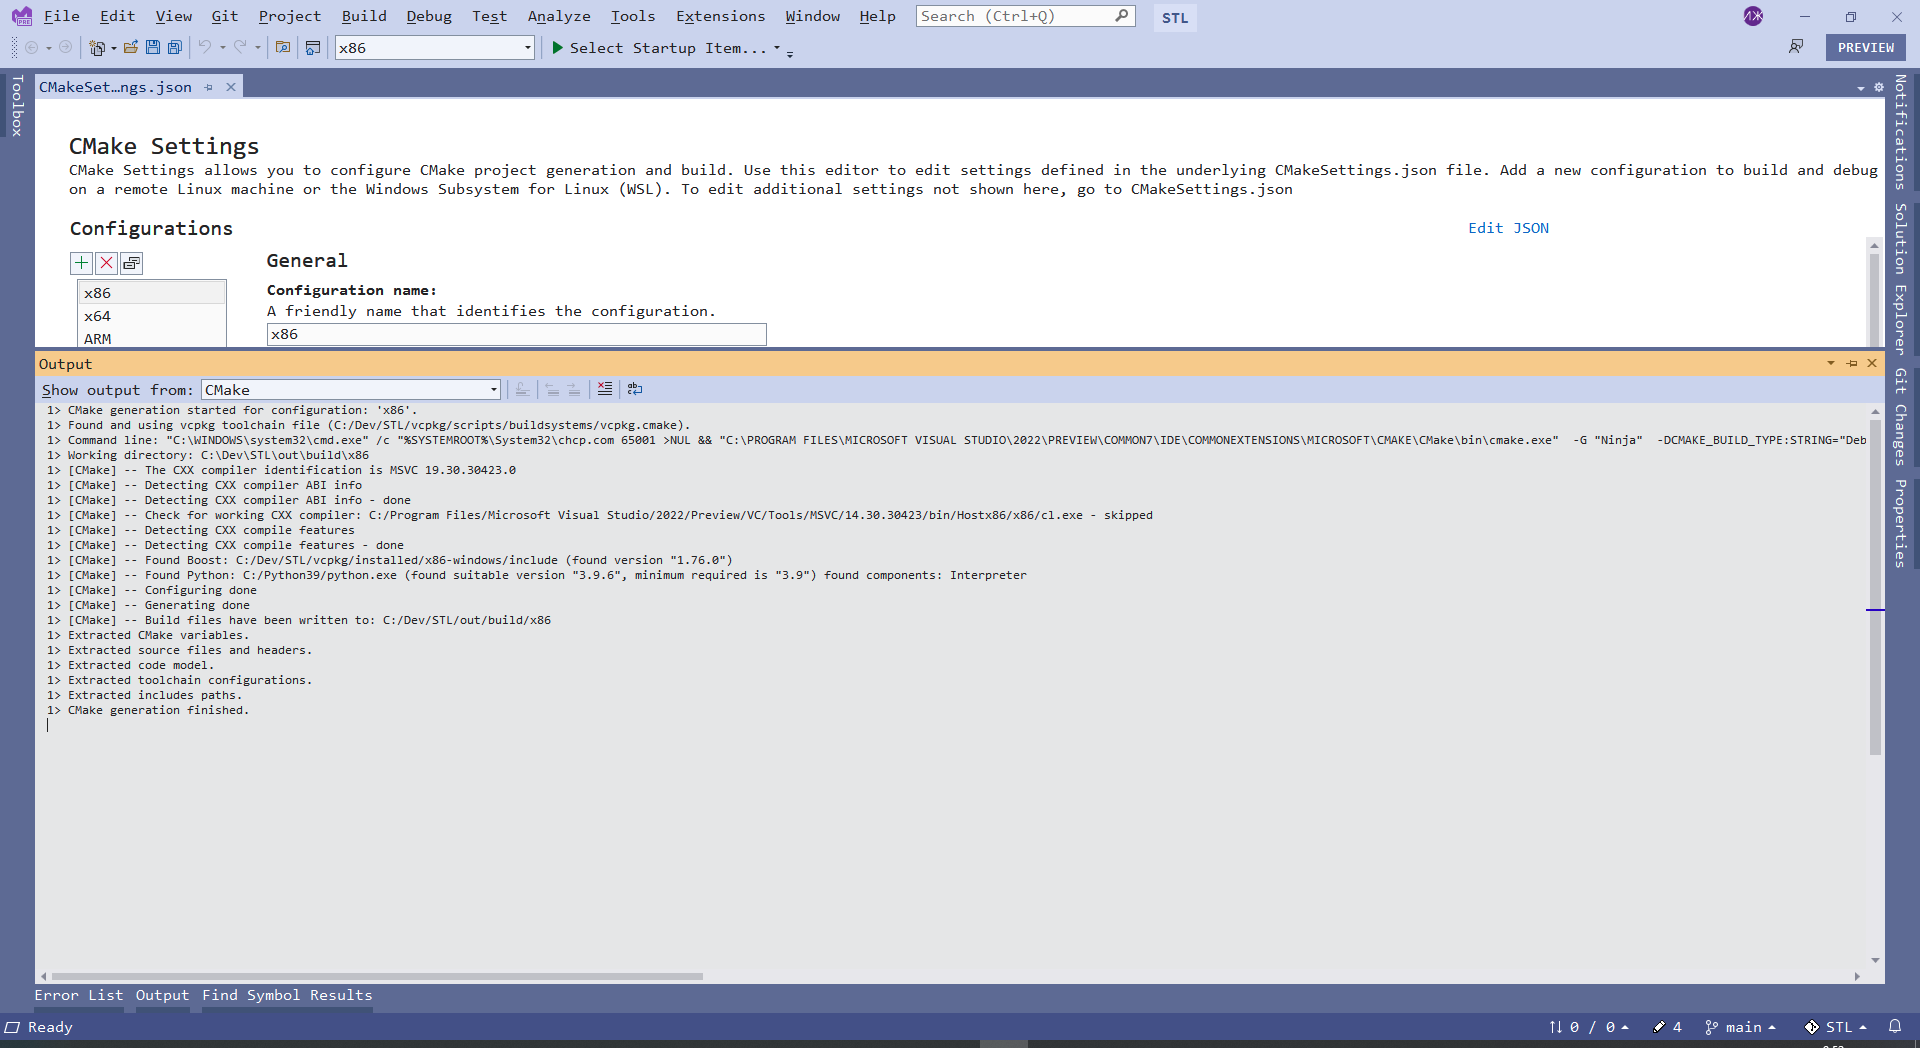Remove selected configuration with red X icon
Image resolution: width=1920 pixels, height=1048 pixels.
tap(106, 263)
